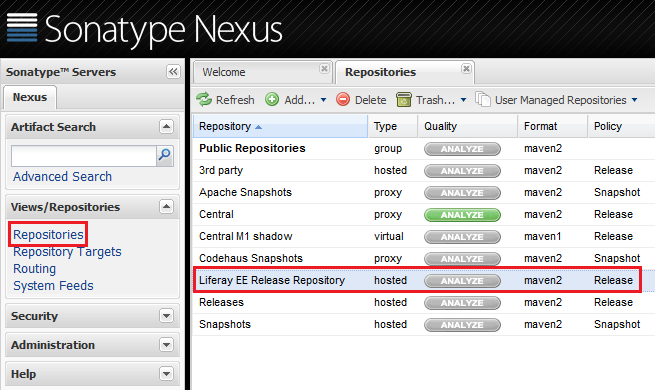Click ANALYZE button for 3rd party
The height and width of the screenshot is (390, 655).
point(462,171)
